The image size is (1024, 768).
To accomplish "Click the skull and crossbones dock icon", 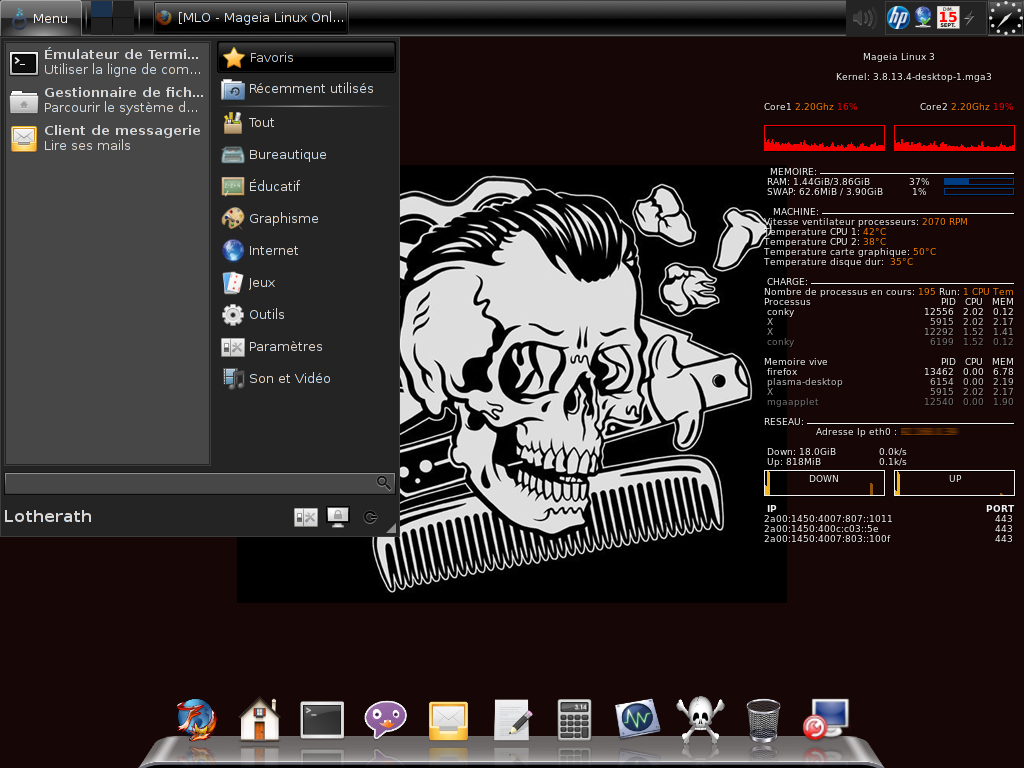I will [700, 720].
